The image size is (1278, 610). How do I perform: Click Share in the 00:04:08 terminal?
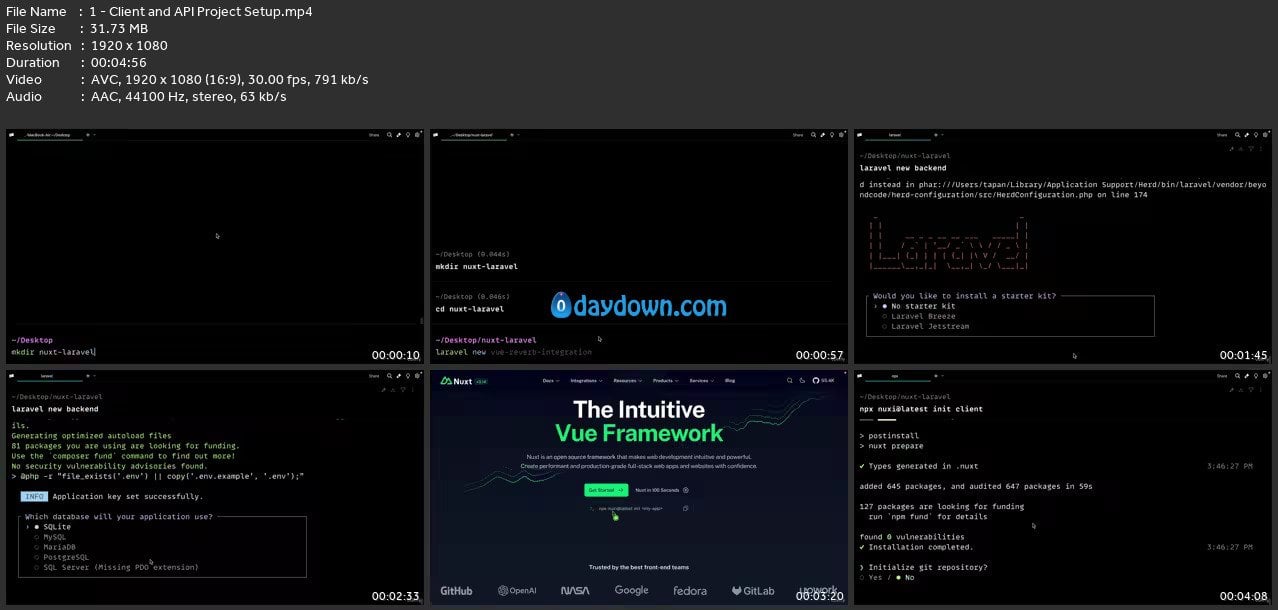tap(1222, 377)
